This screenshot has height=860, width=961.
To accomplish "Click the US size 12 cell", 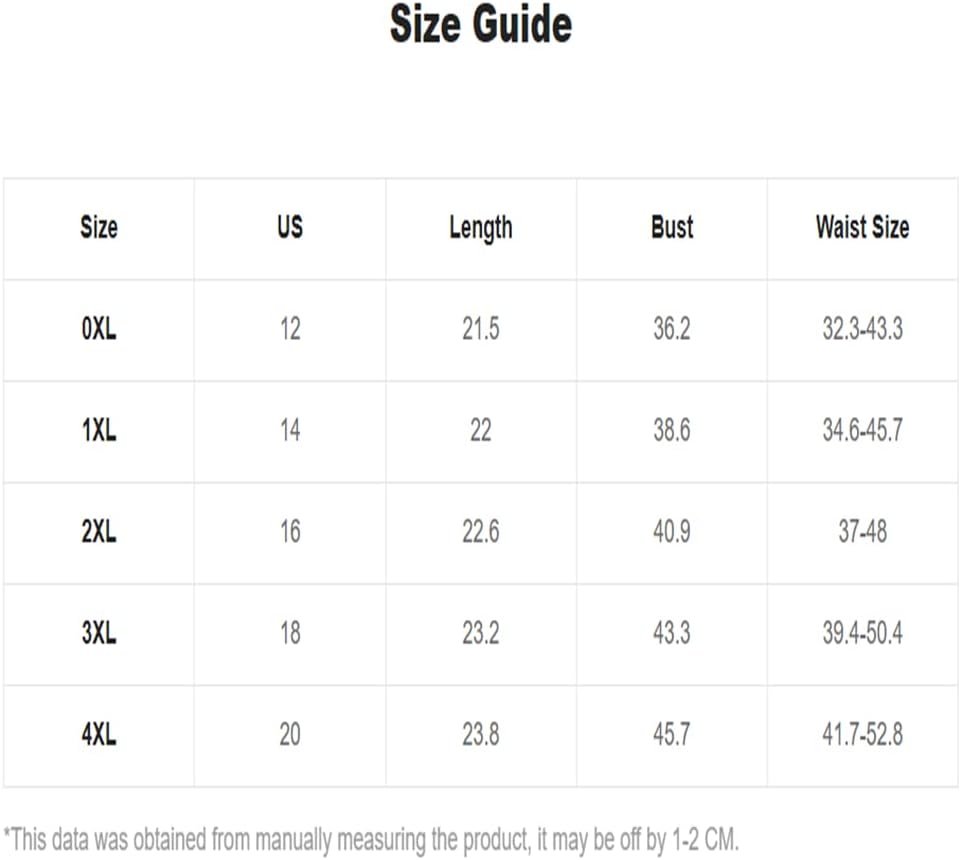I will 290,329.
